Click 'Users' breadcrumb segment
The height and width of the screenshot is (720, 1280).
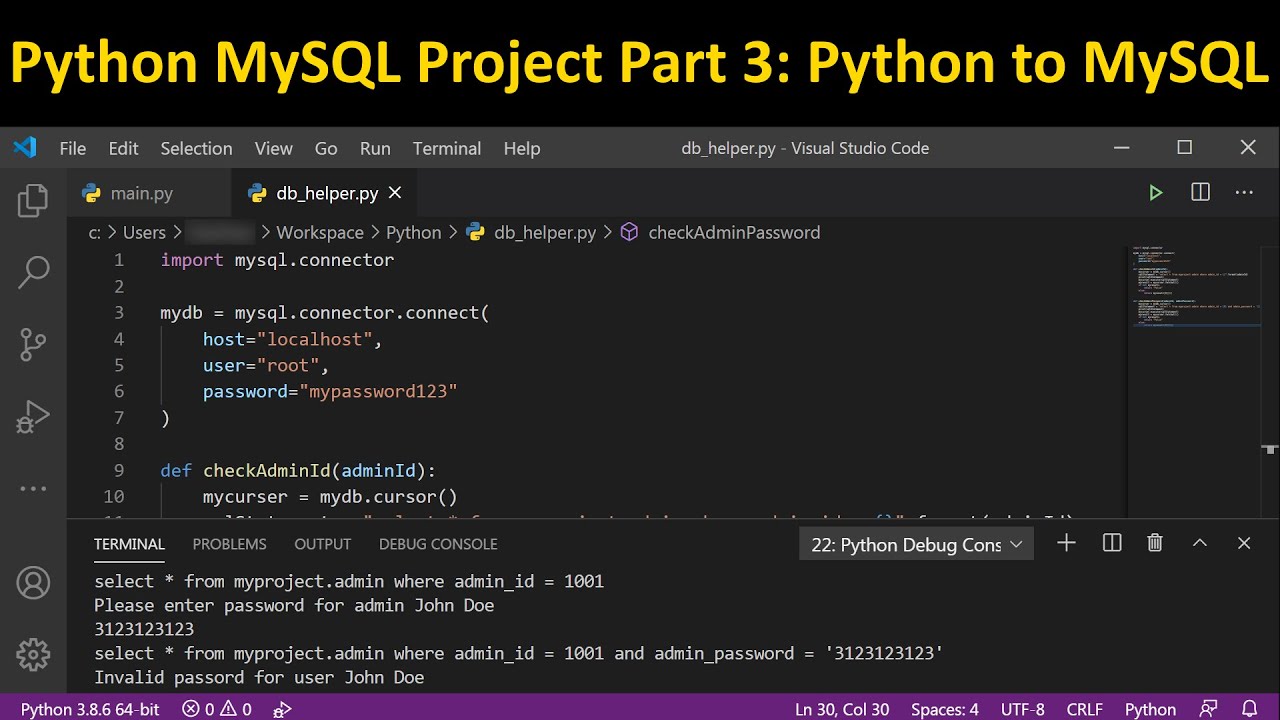[x=144, y=232]
